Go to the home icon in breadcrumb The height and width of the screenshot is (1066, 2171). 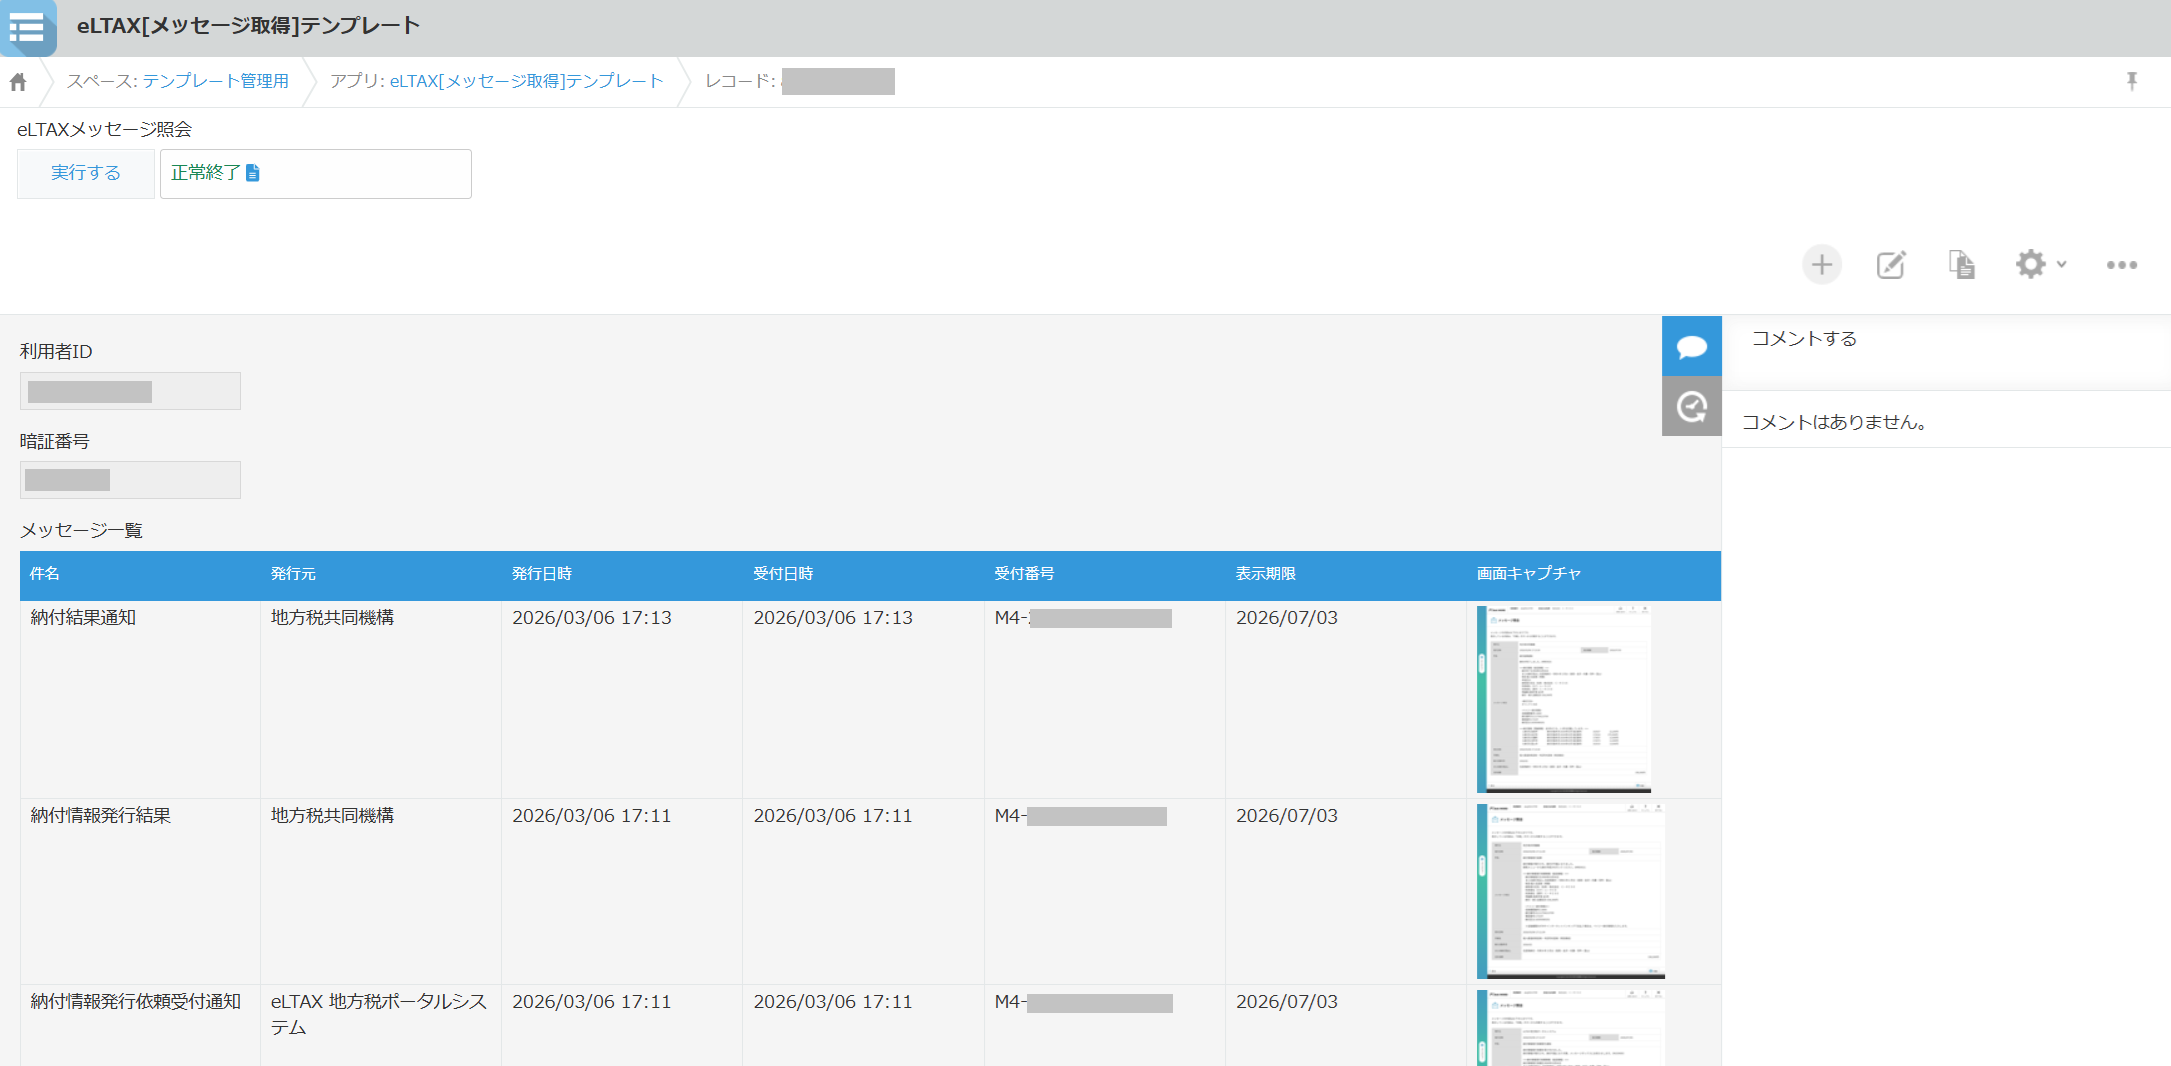[18, 82]
